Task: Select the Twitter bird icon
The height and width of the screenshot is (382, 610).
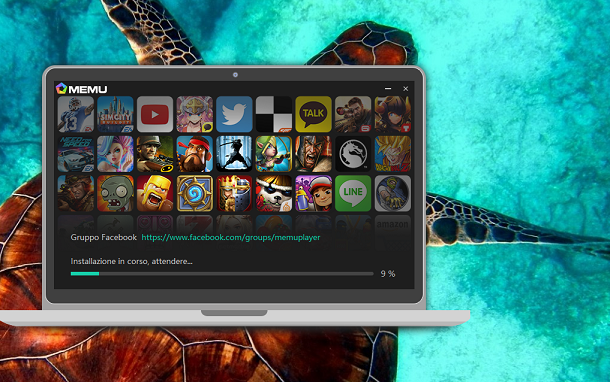Action: point(234,114)
